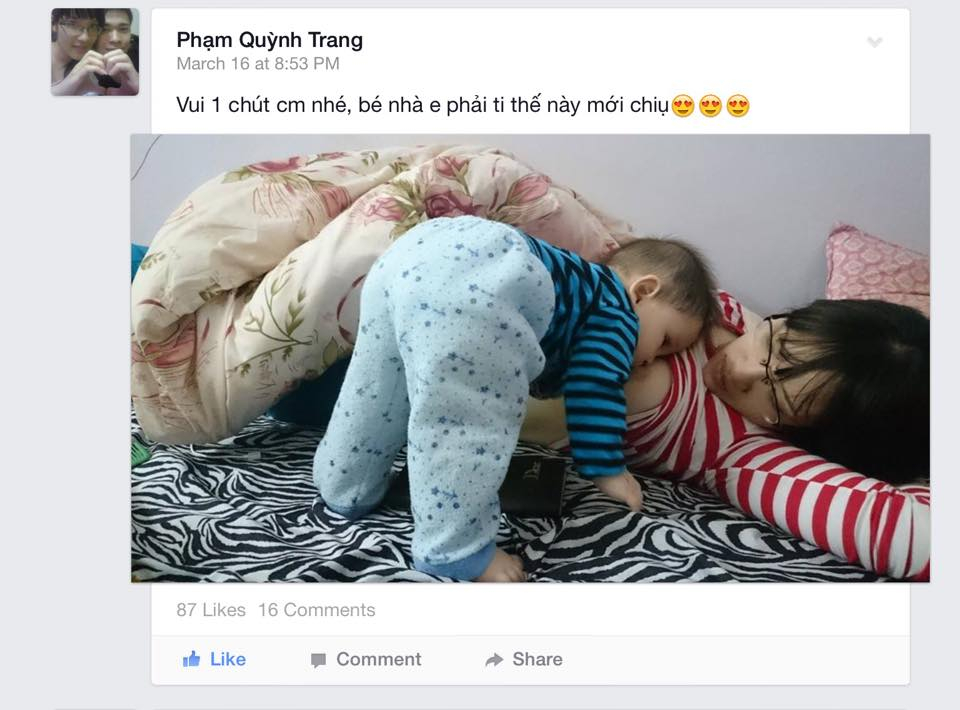Click the Comment speech bubble icon
Image resolution: width=960 pixels, height=710 pixels.
(318, 660)
